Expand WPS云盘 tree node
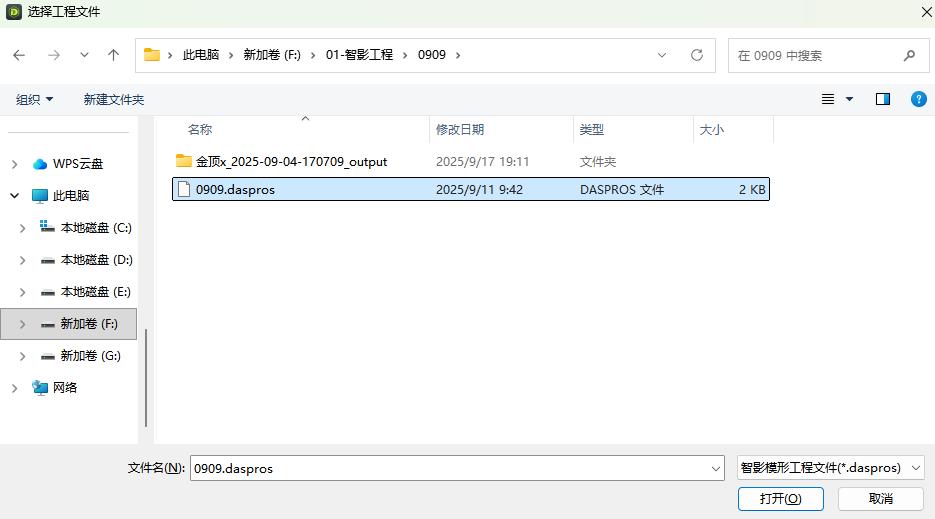The height and width of the screenshot is (519, 935). tap(15, 164)
